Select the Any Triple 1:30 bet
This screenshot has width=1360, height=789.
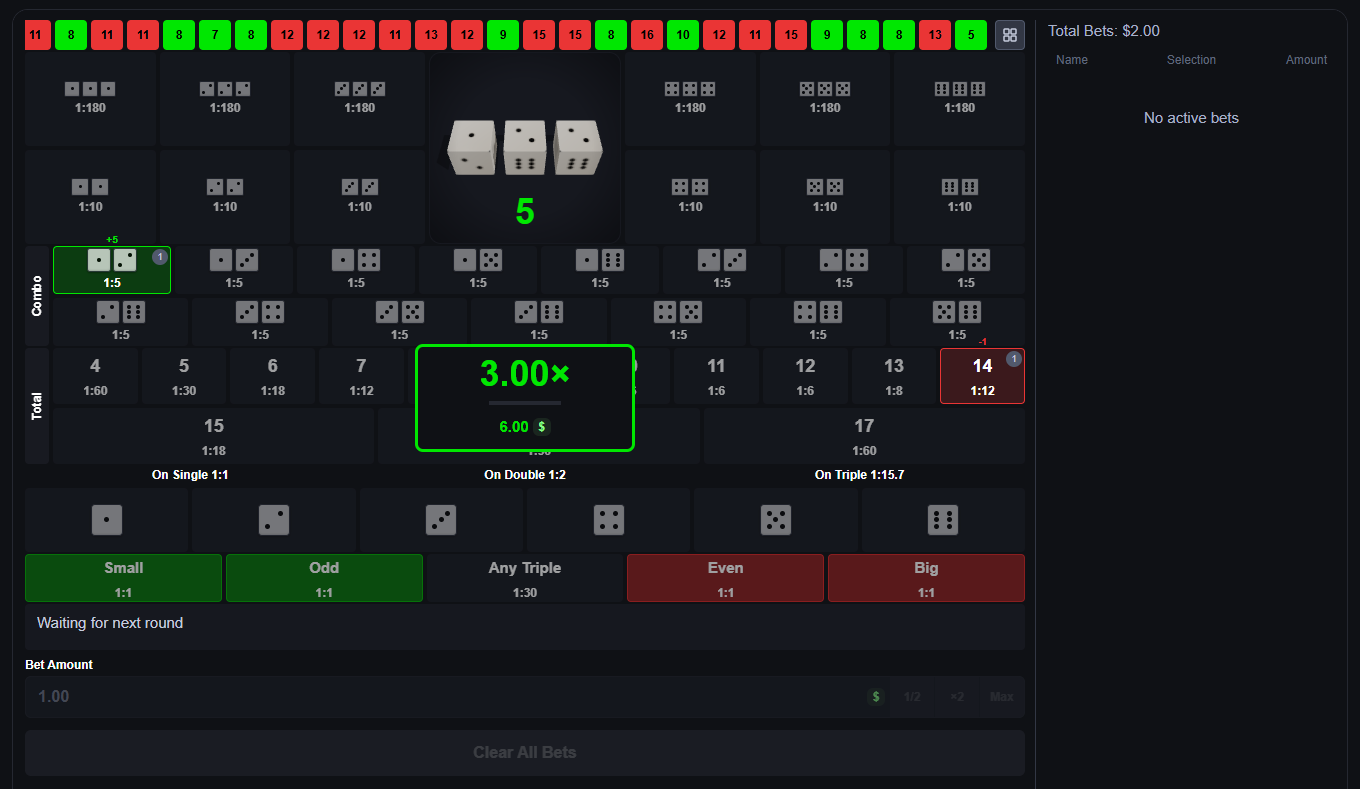point(525,578)
